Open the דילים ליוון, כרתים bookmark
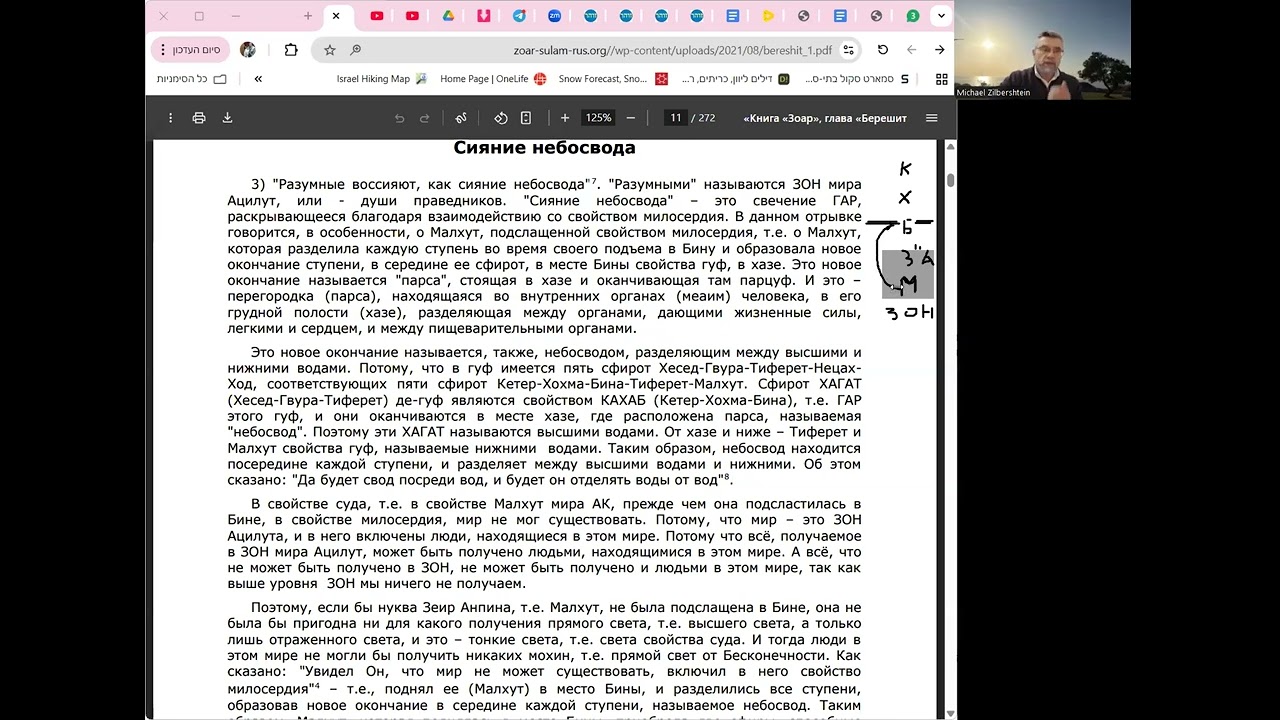The height and width of the screenshot is (720, 1280). tap(735, 79)
